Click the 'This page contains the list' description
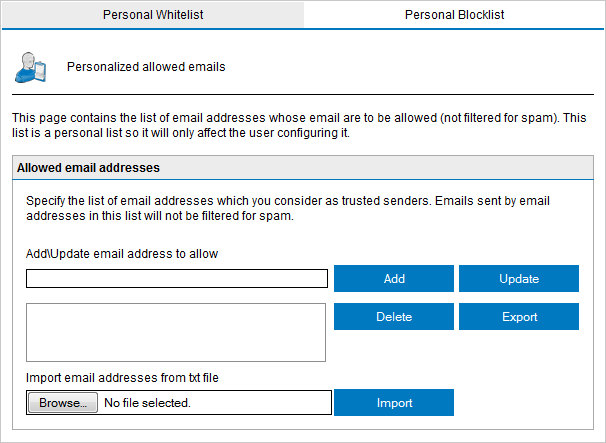 [299, 125]
